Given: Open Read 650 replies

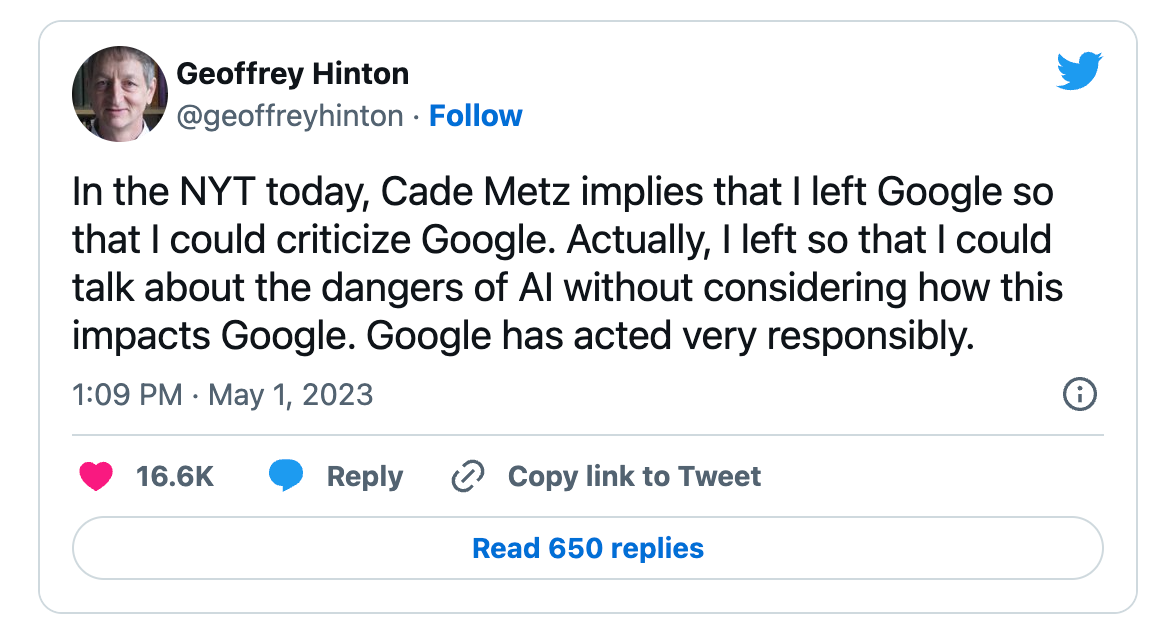Looking at the screenshot, I should (x=588, y=548).
